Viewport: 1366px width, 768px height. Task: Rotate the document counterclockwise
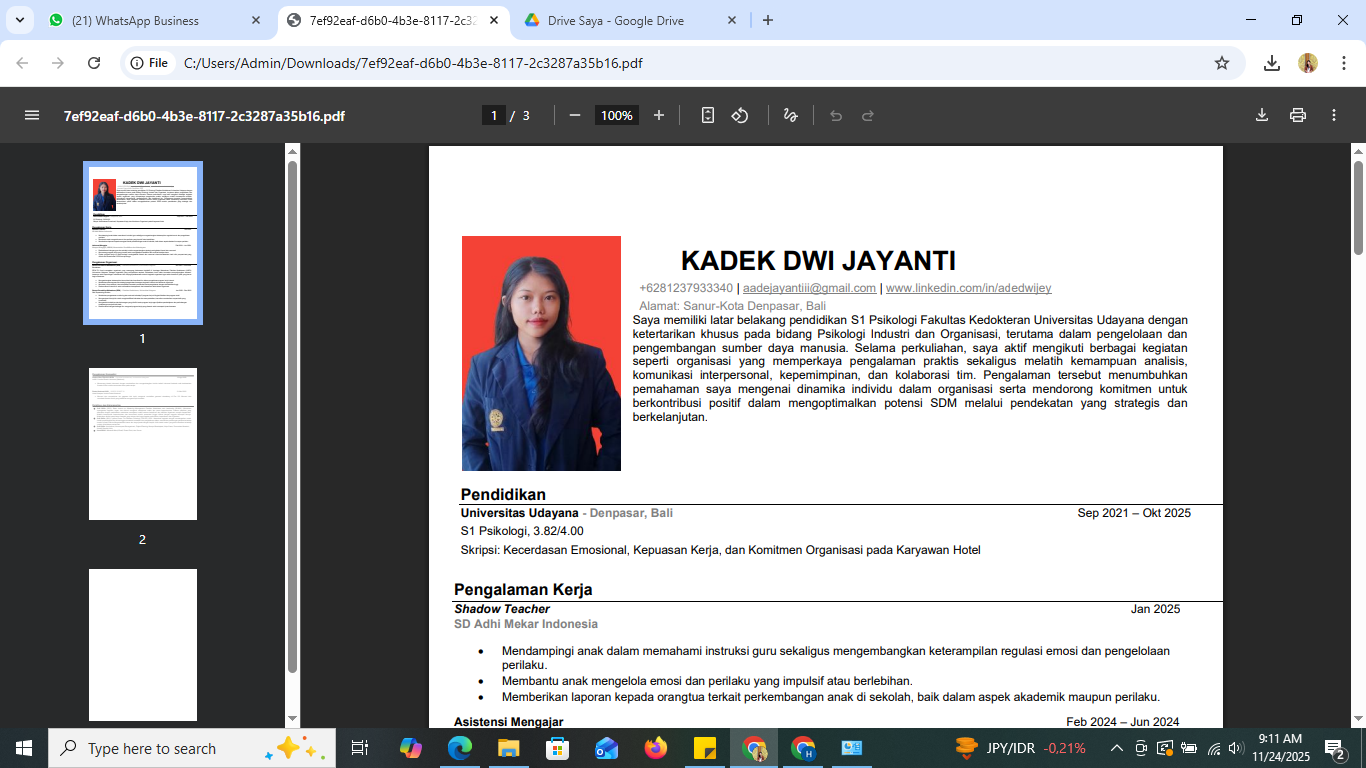(x=740, y=115)
